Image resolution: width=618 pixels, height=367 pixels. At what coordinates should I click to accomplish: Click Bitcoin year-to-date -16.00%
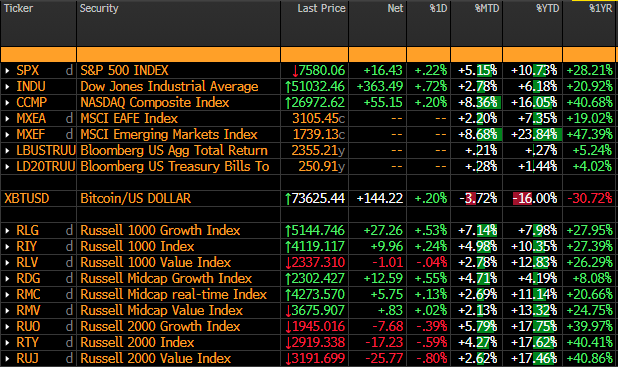(535, 199)
